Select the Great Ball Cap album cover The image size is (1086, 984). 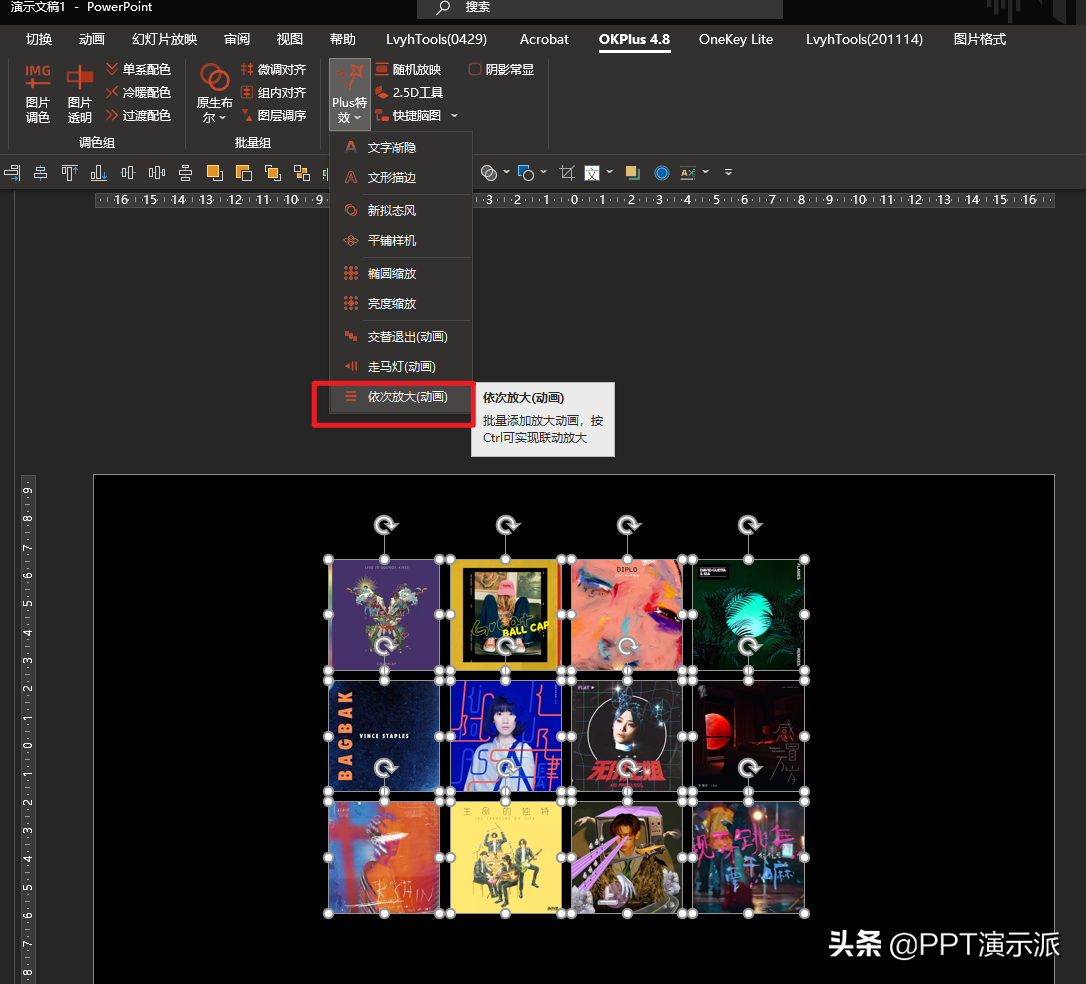coord(506,615)
